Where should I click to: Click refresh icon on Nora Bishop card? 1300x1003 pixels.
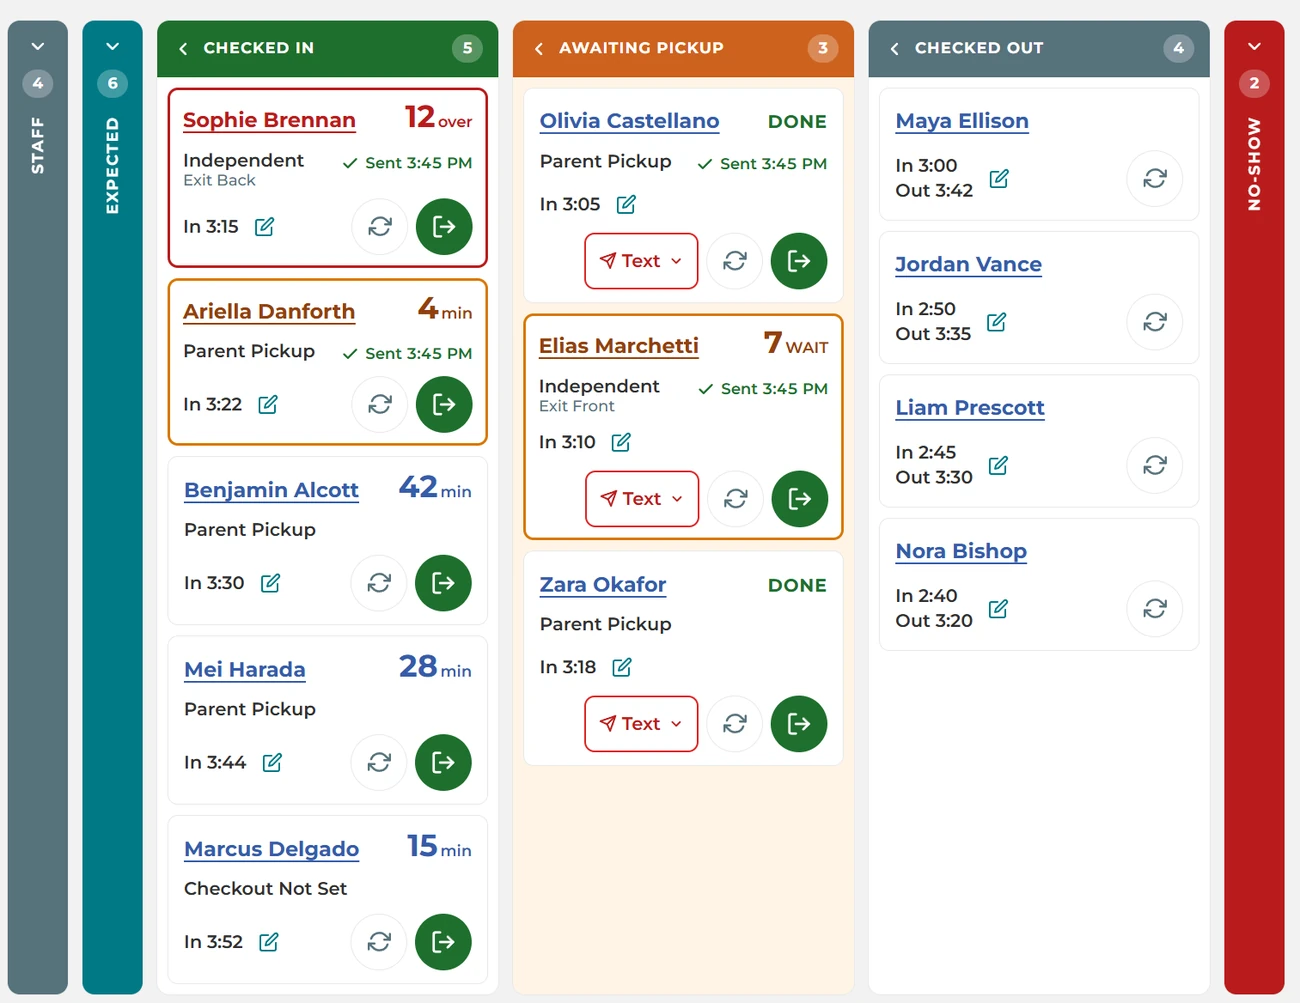(x=1155, y=609)
